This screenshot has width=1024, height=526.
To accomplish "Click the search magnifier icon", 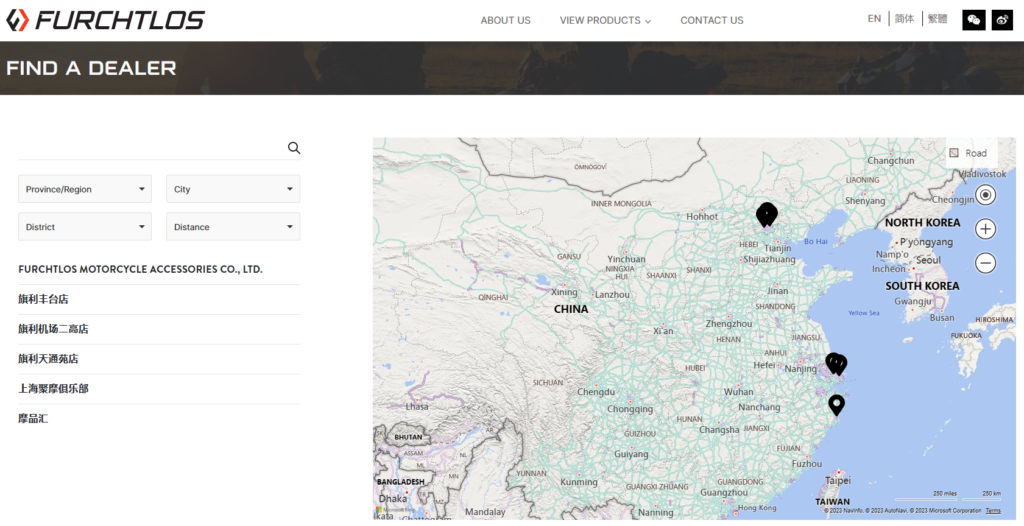I will [x=294, y=148].
